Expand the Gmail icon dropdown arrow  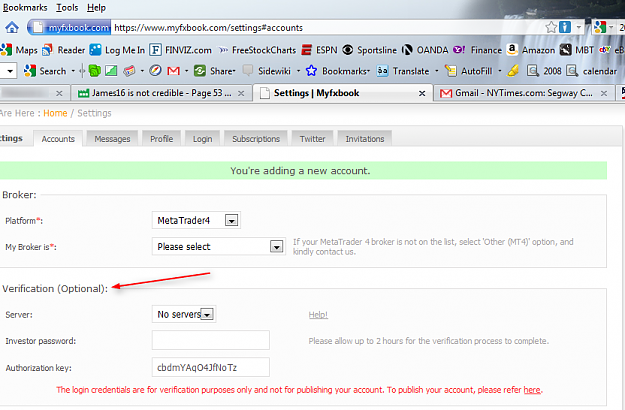pyautogui.click(x=186, y=71)
